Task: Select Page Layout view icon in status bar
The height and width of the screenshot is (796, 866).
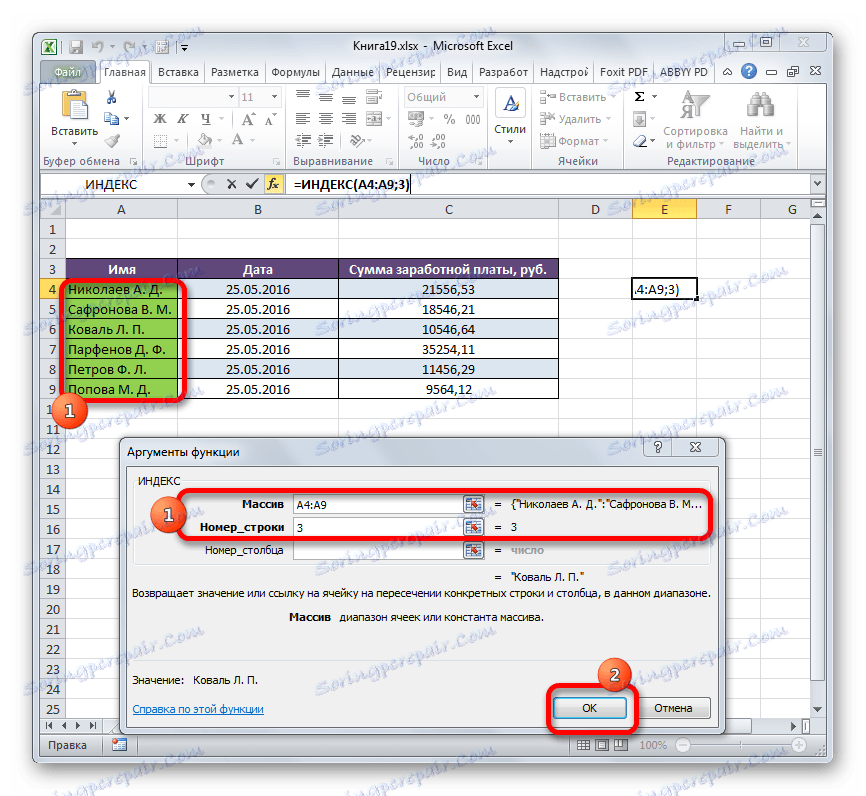Action: (x=602, y=745)
